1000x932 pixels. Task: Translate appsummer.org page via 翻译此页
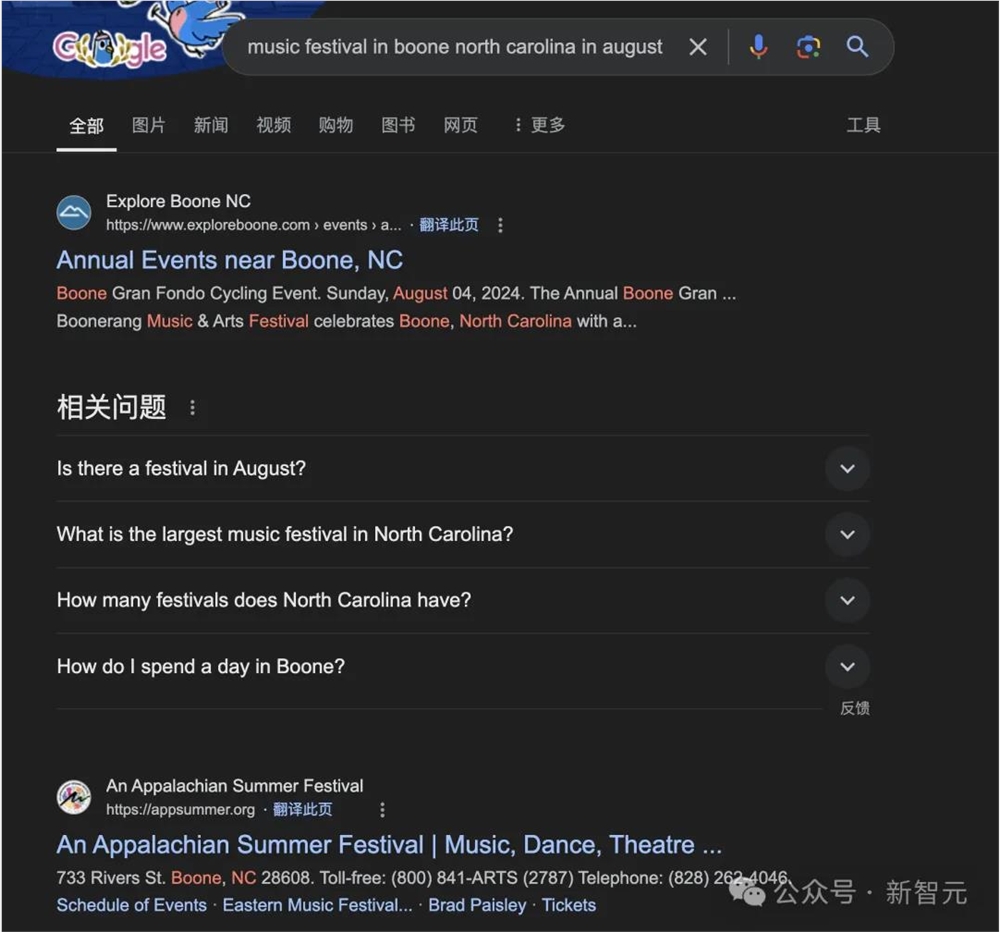pos(302,810)
